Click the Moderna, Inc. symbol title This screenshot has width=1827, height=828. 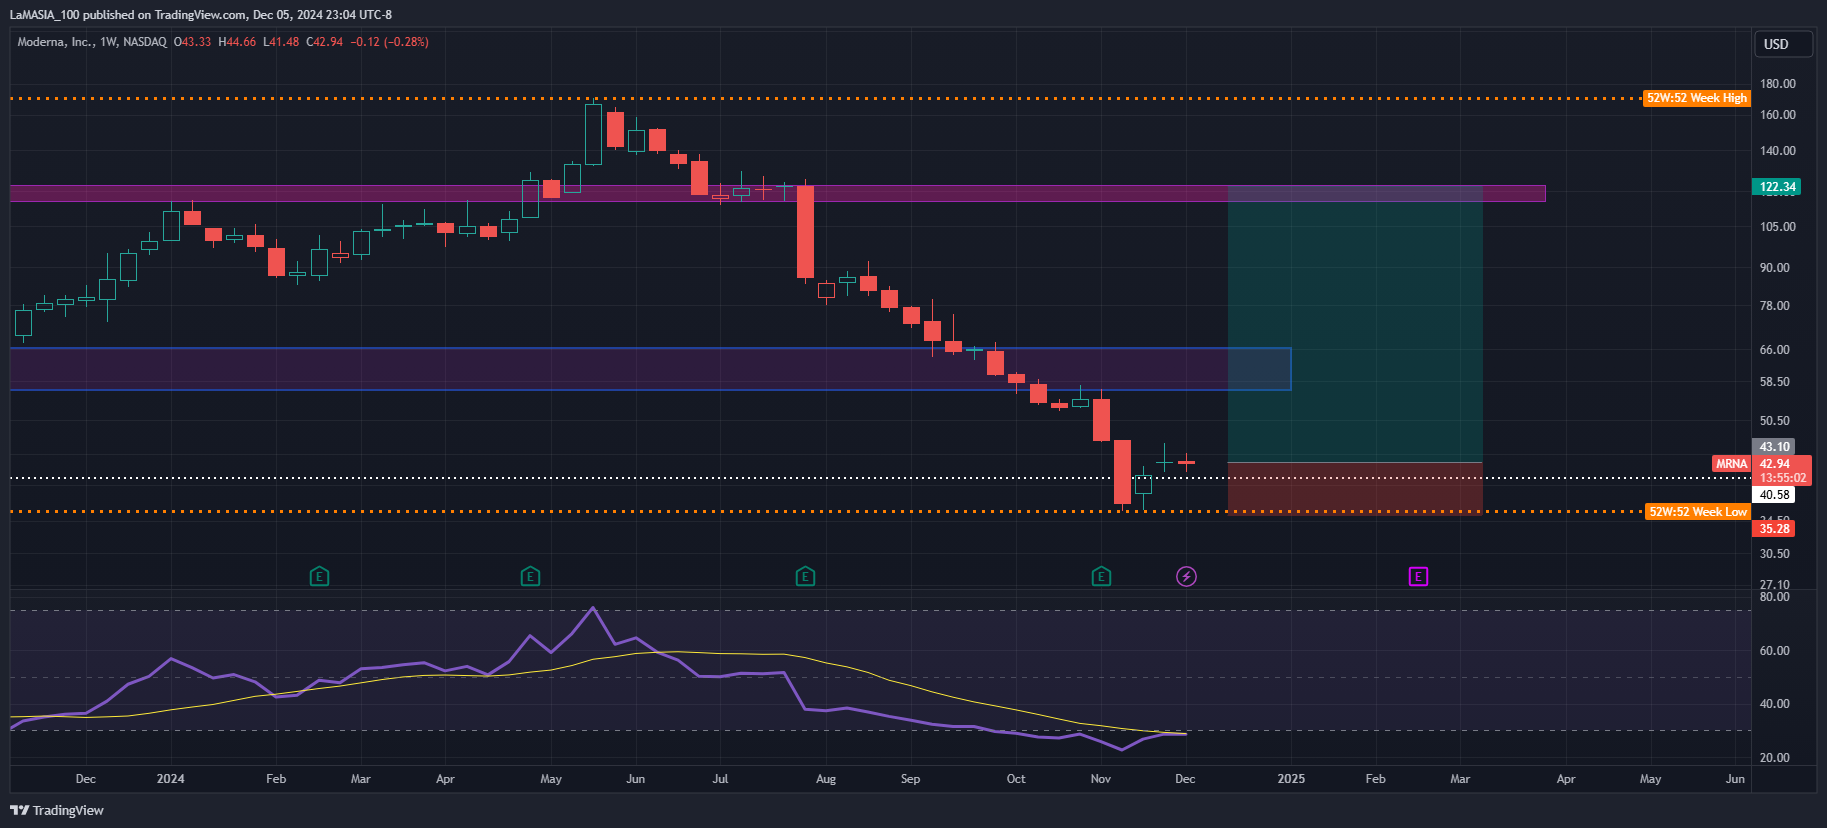click(x=55, y=42)
